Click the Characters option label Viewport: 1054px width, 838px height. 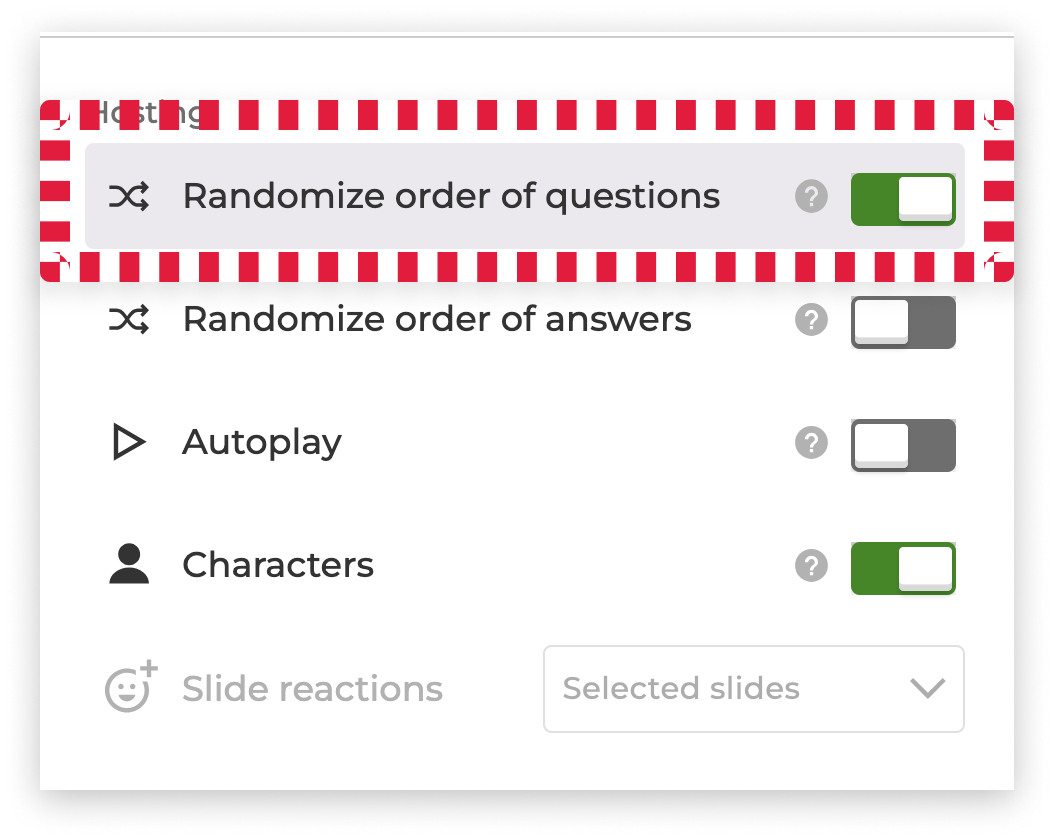tap(278, 565)
